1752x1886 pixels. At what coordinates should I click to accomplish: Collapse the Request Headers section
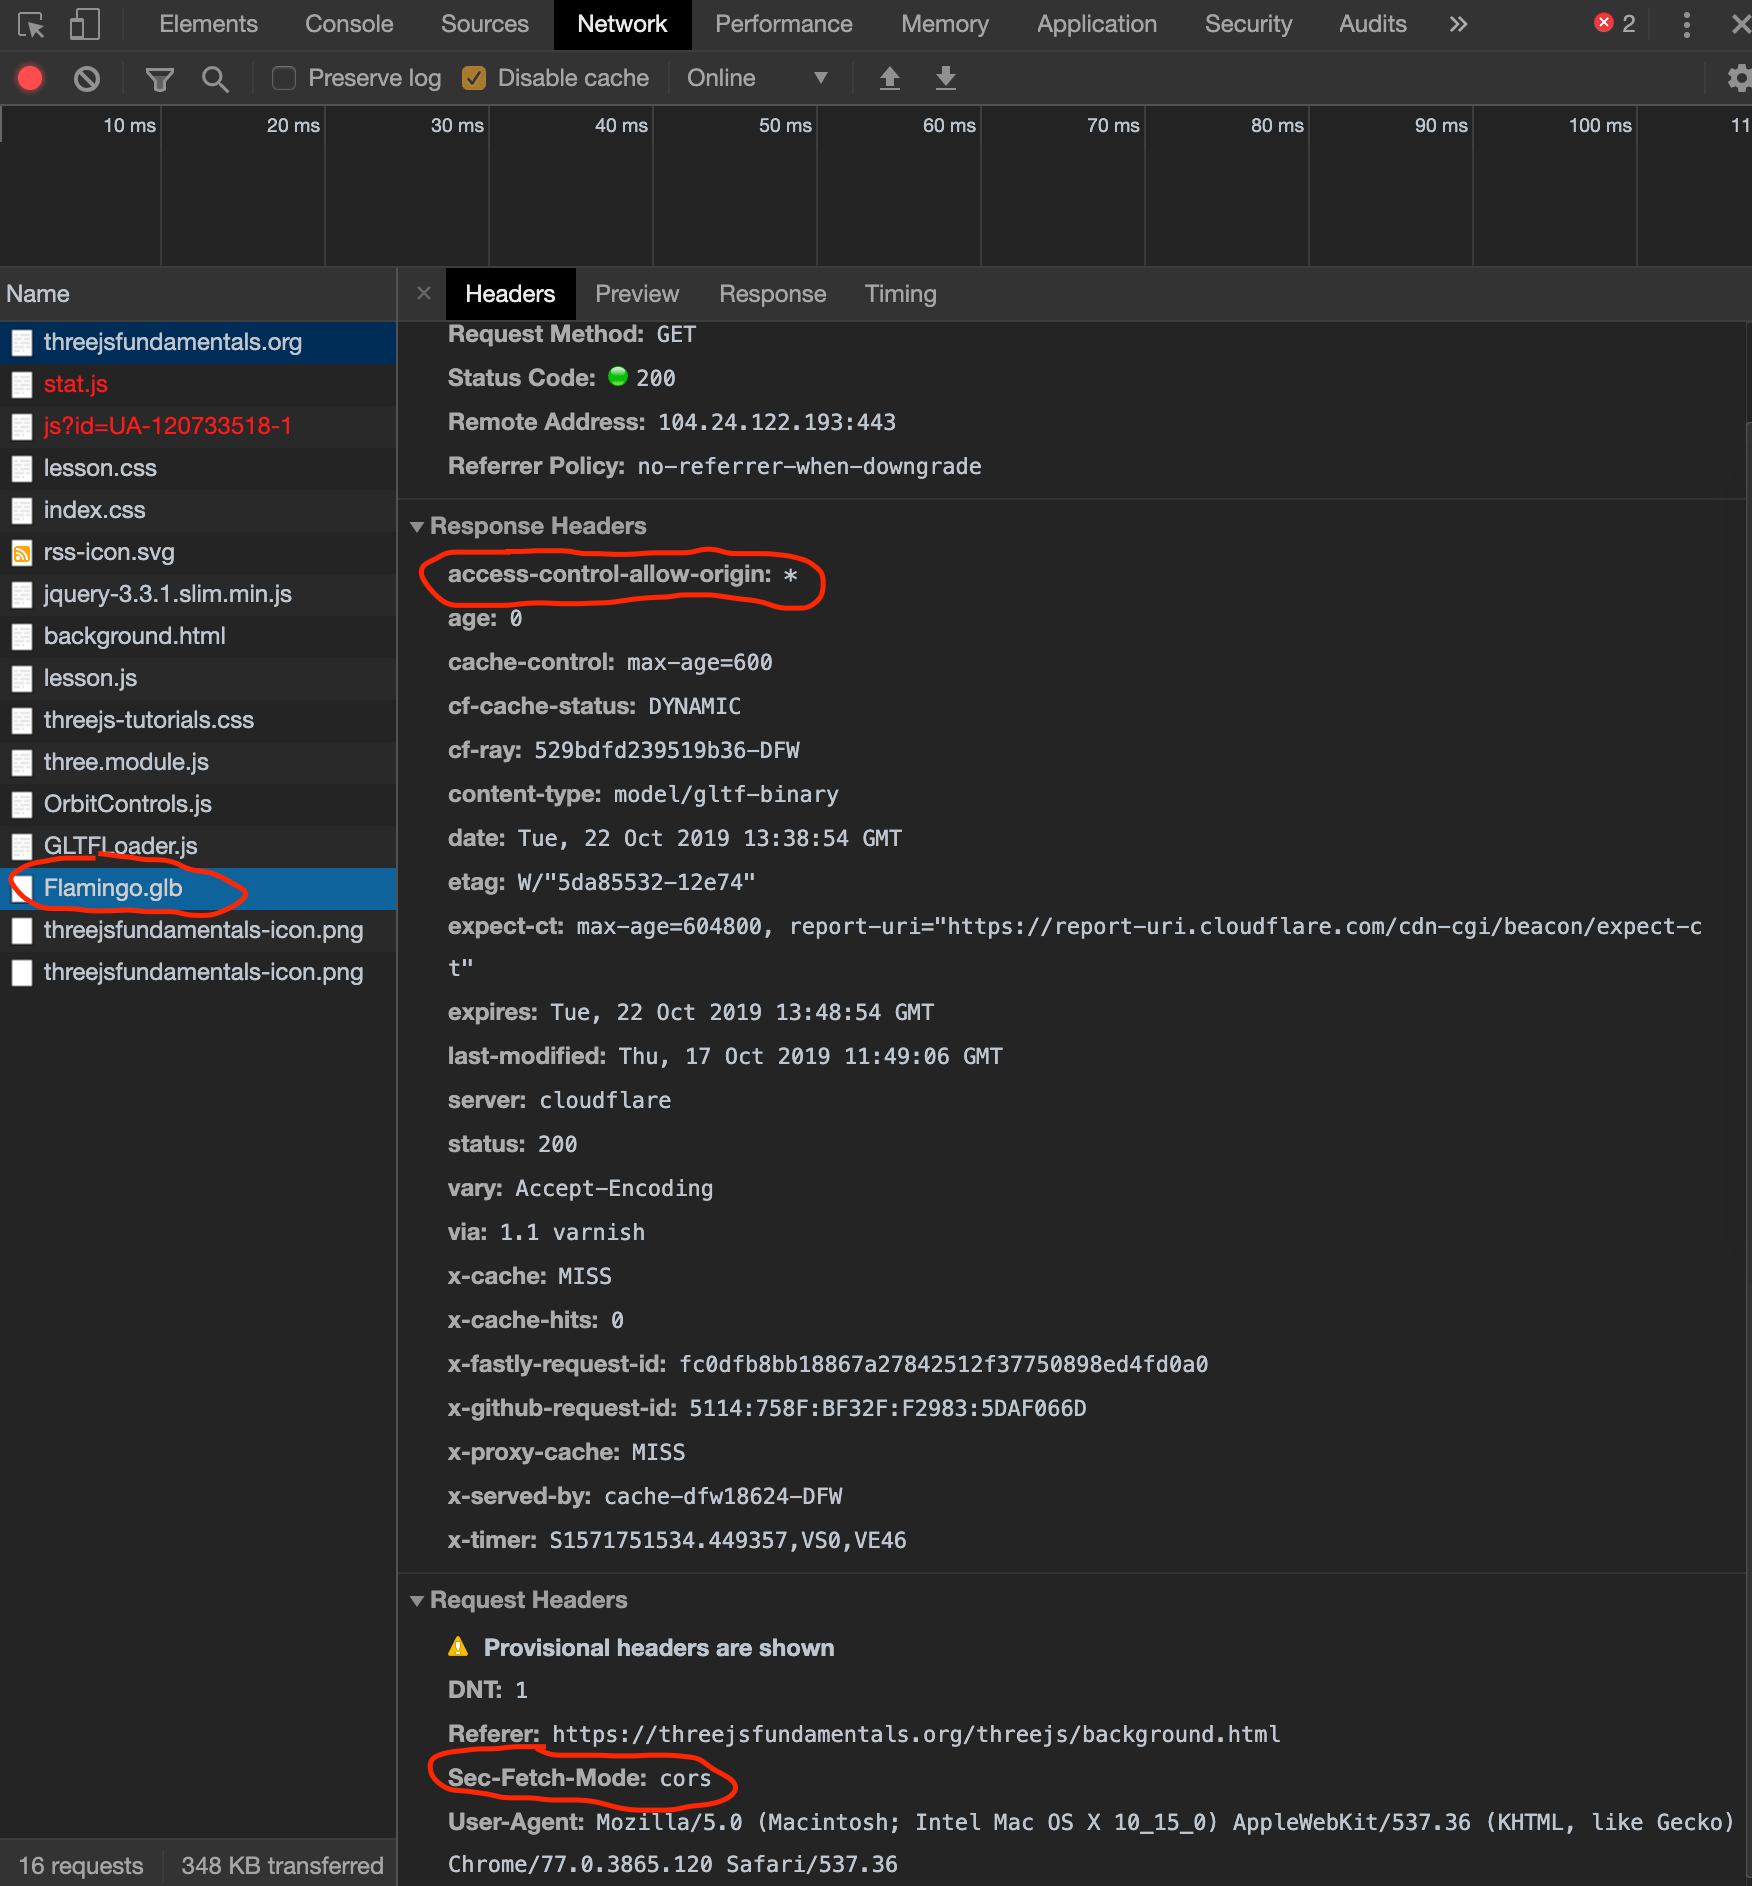click(x=417, y=1600)
